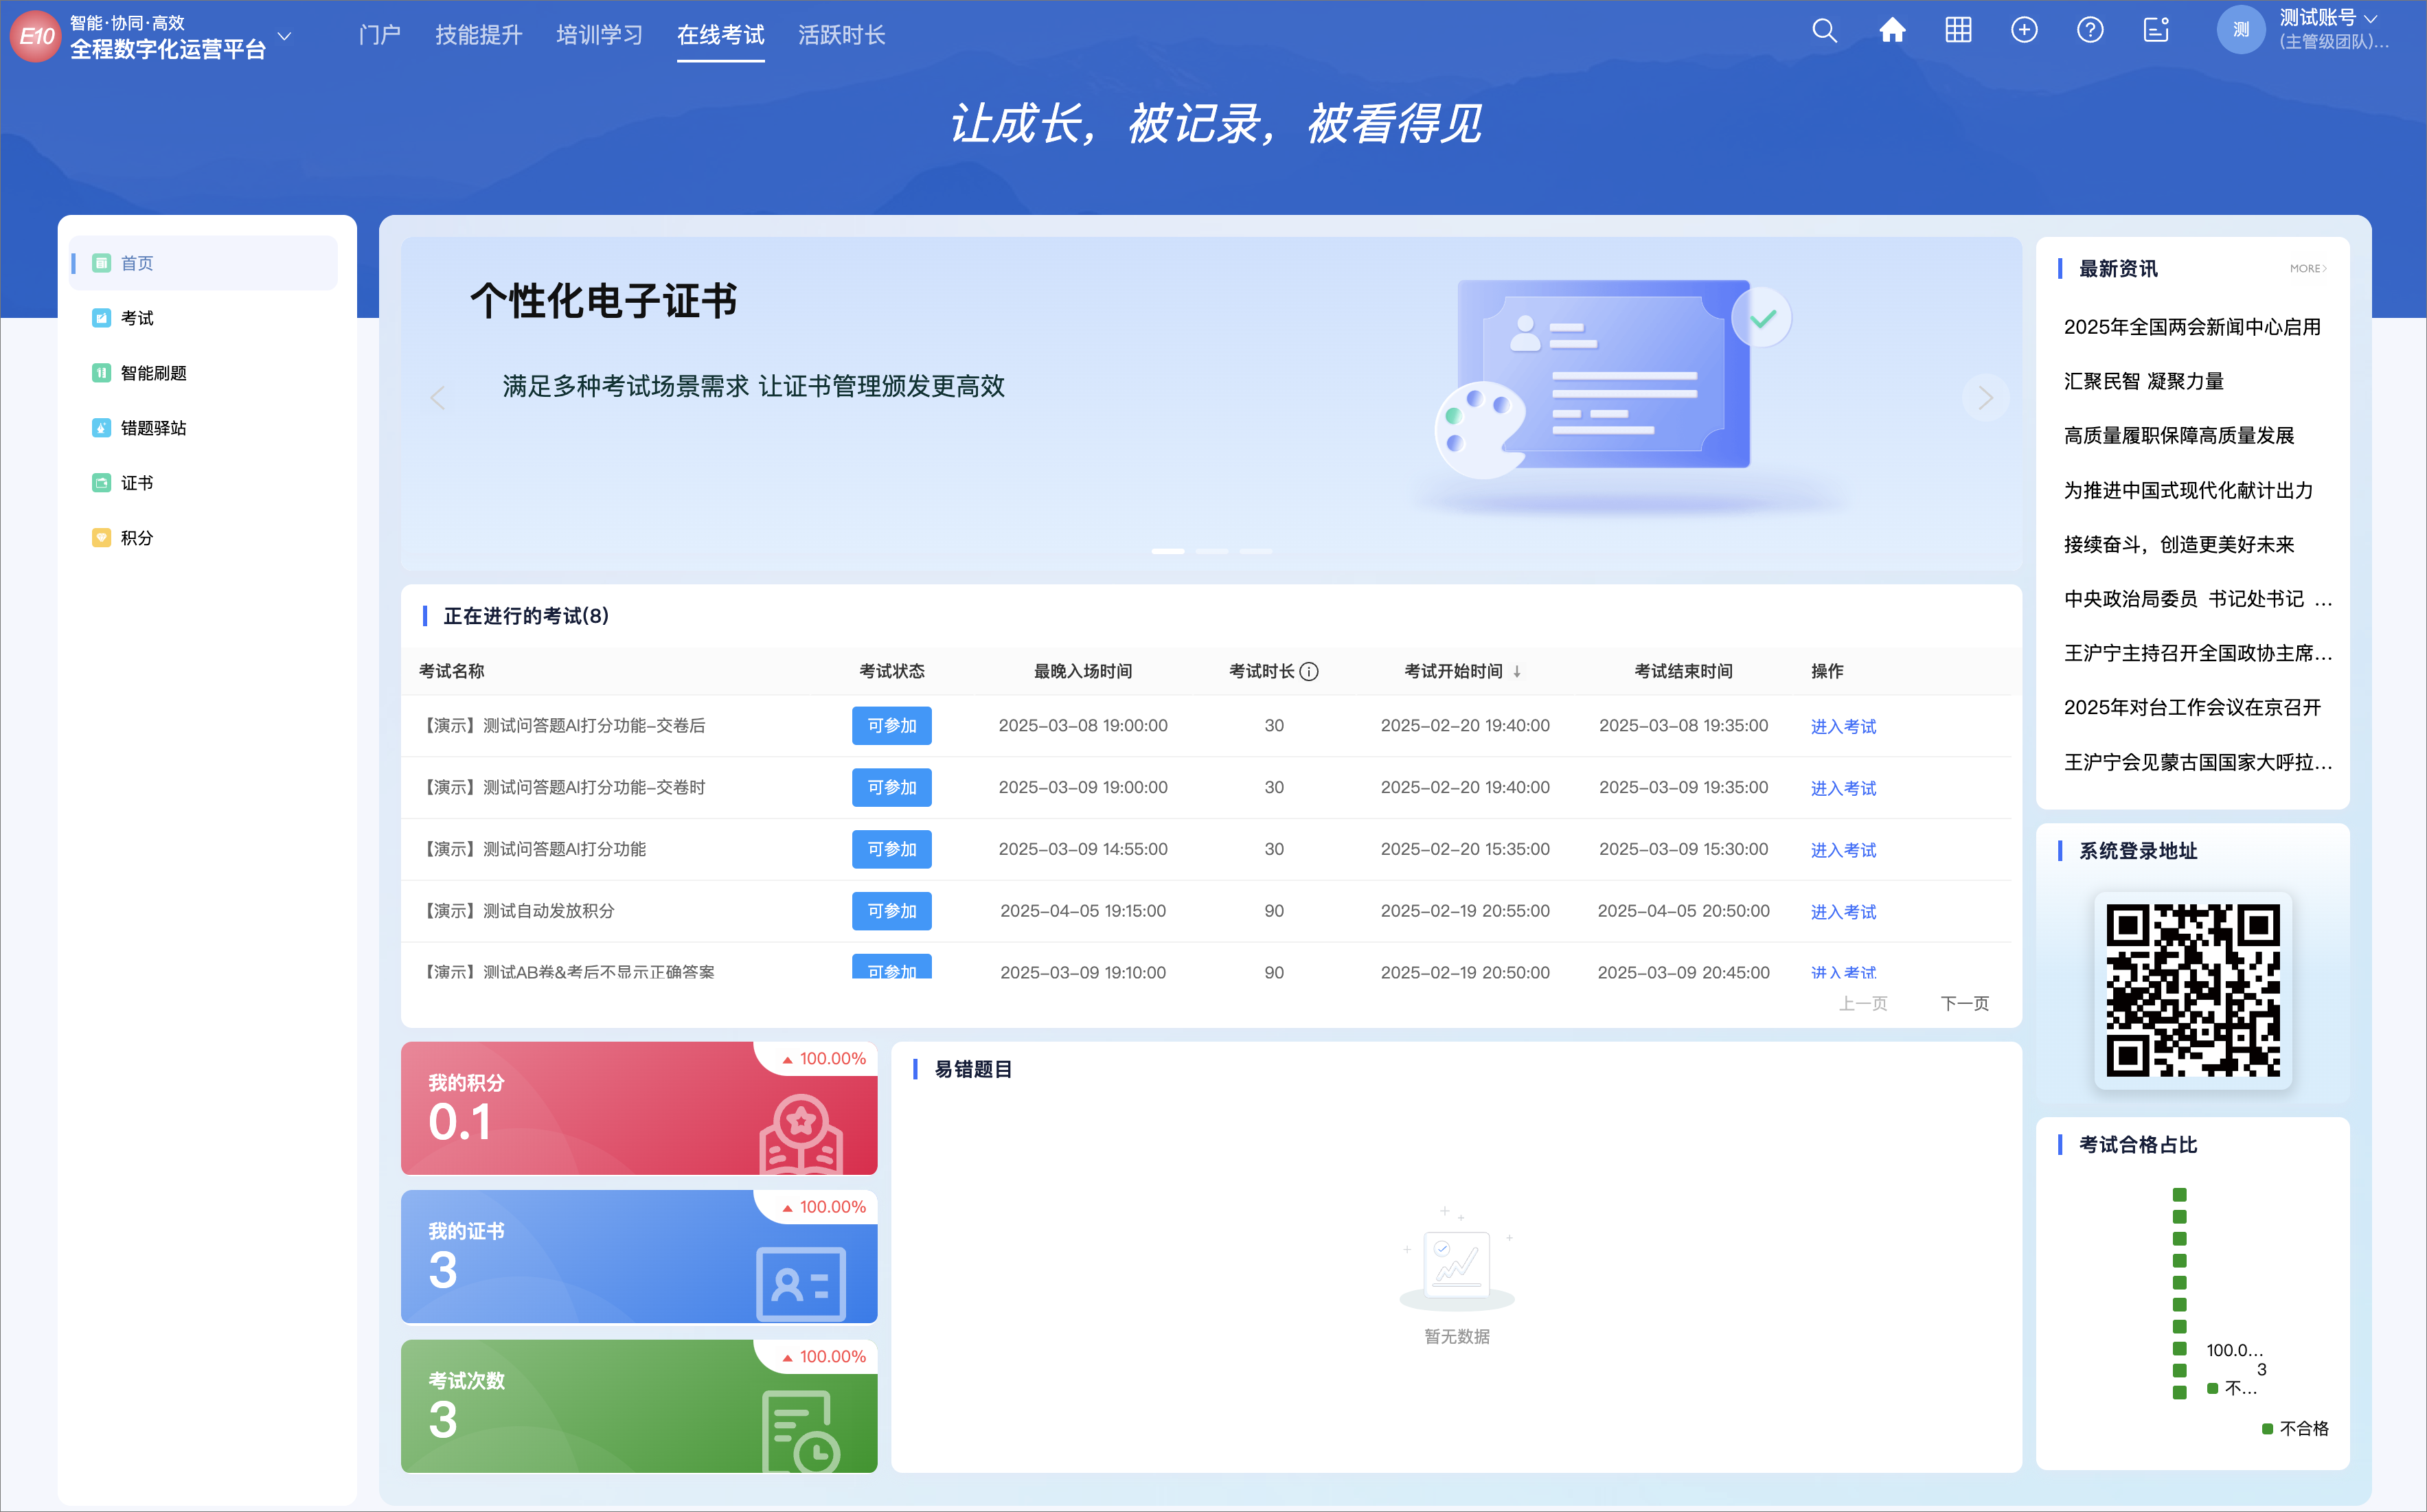The width and height of the screenshot is (2427, 1512).
Task: Click the 智能刷题 sidebar icon
Action: click(x=101, y=373)
